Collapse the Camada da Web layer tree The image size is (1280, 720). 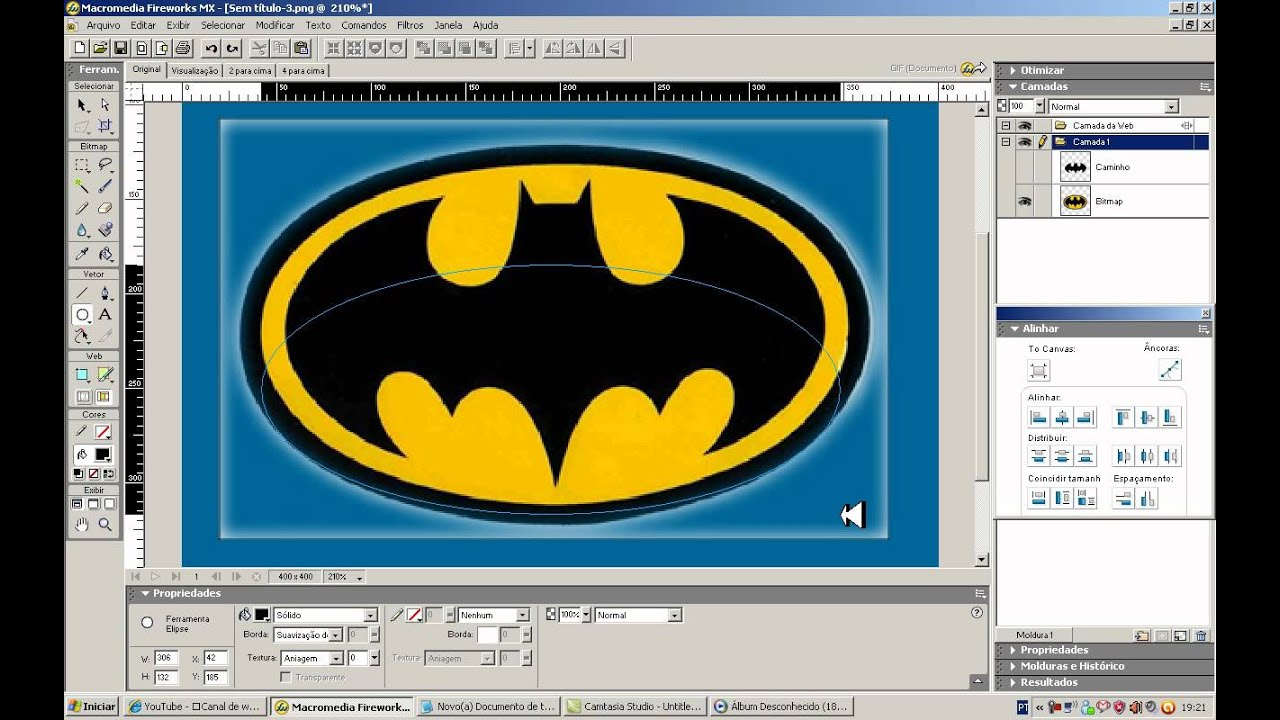[x=1005, y=126]
